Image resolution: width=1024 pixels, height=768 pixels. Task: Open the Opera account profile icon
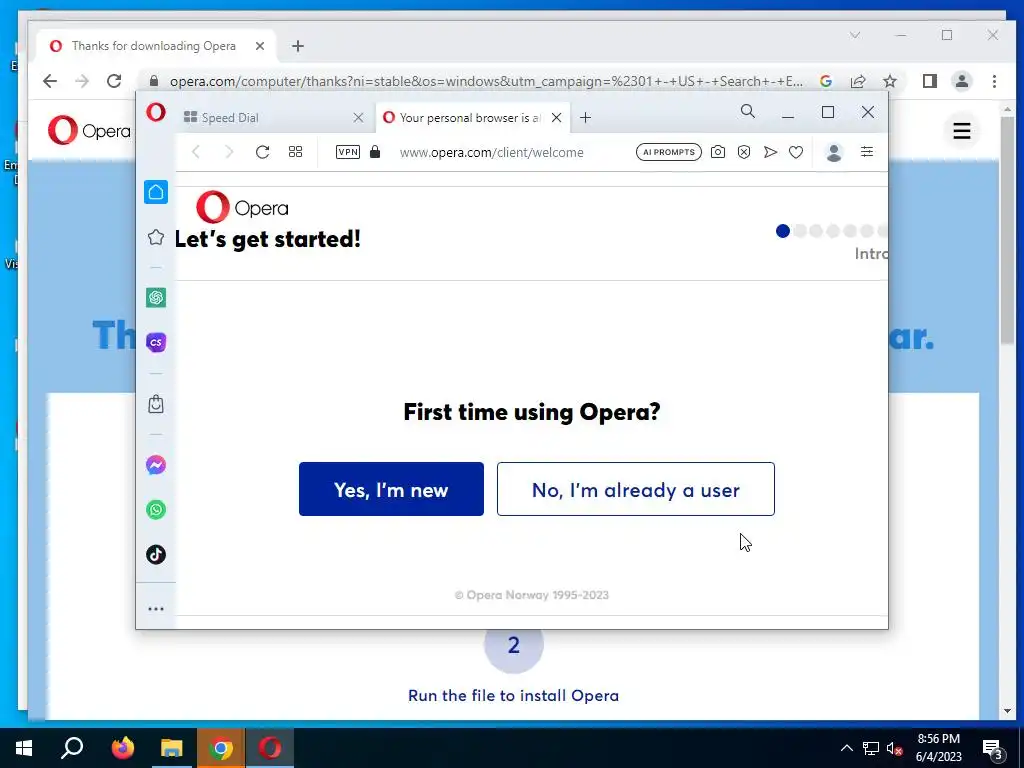834,152
